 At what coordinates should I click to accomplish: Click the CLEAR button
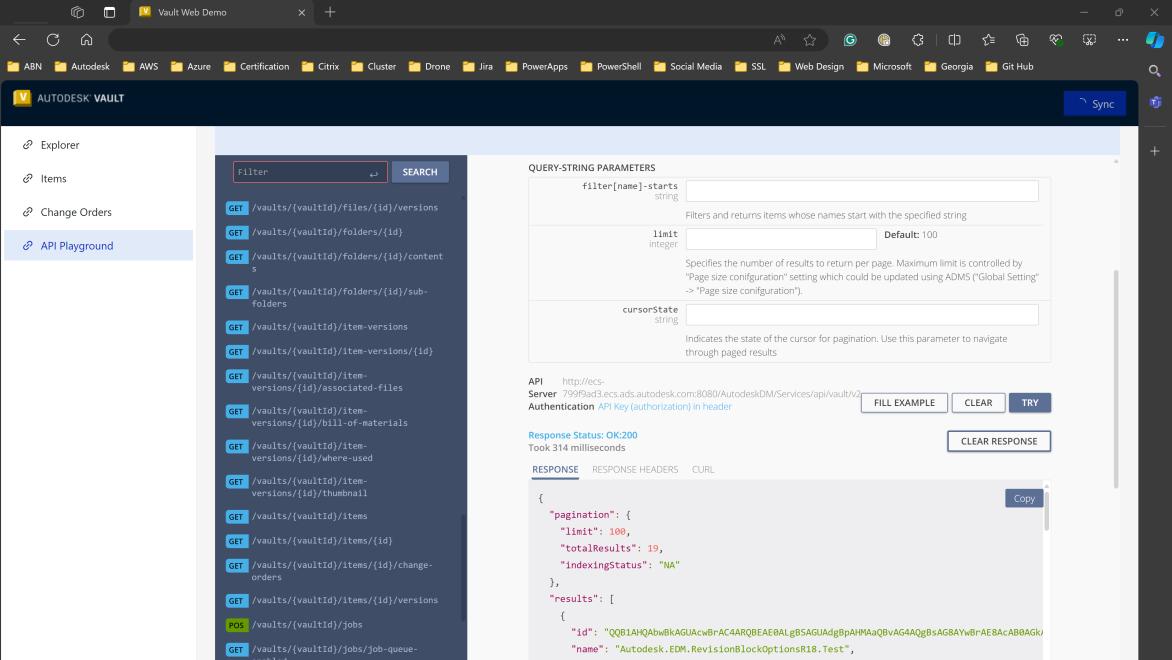click(x=978, y=403)
